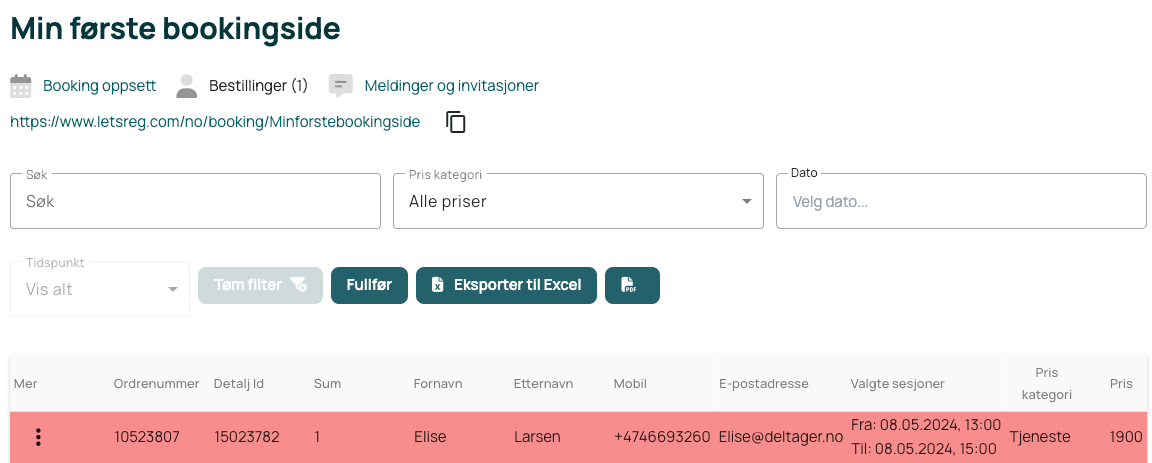This screenshot has height=463, width=1152.
Task: Open the three-dot menu for order 10523807
Action: click(x=38, y=437)
